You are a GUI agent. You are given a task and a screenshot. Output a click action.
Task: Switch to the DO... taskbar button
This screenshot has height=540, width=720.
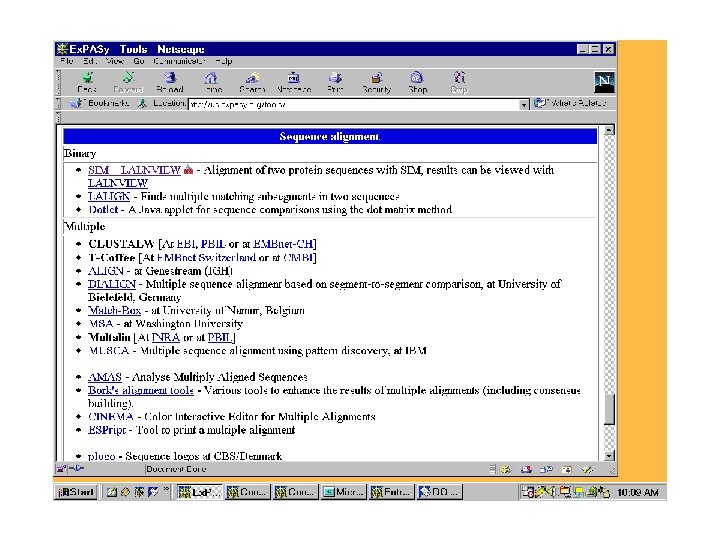click(x=439, y=492)
